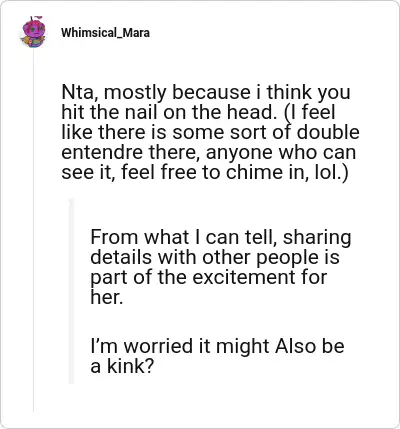The image size is (400, 429).
Task: Click the phrase "mostly because i think you"
Action: tap(227, 93)
